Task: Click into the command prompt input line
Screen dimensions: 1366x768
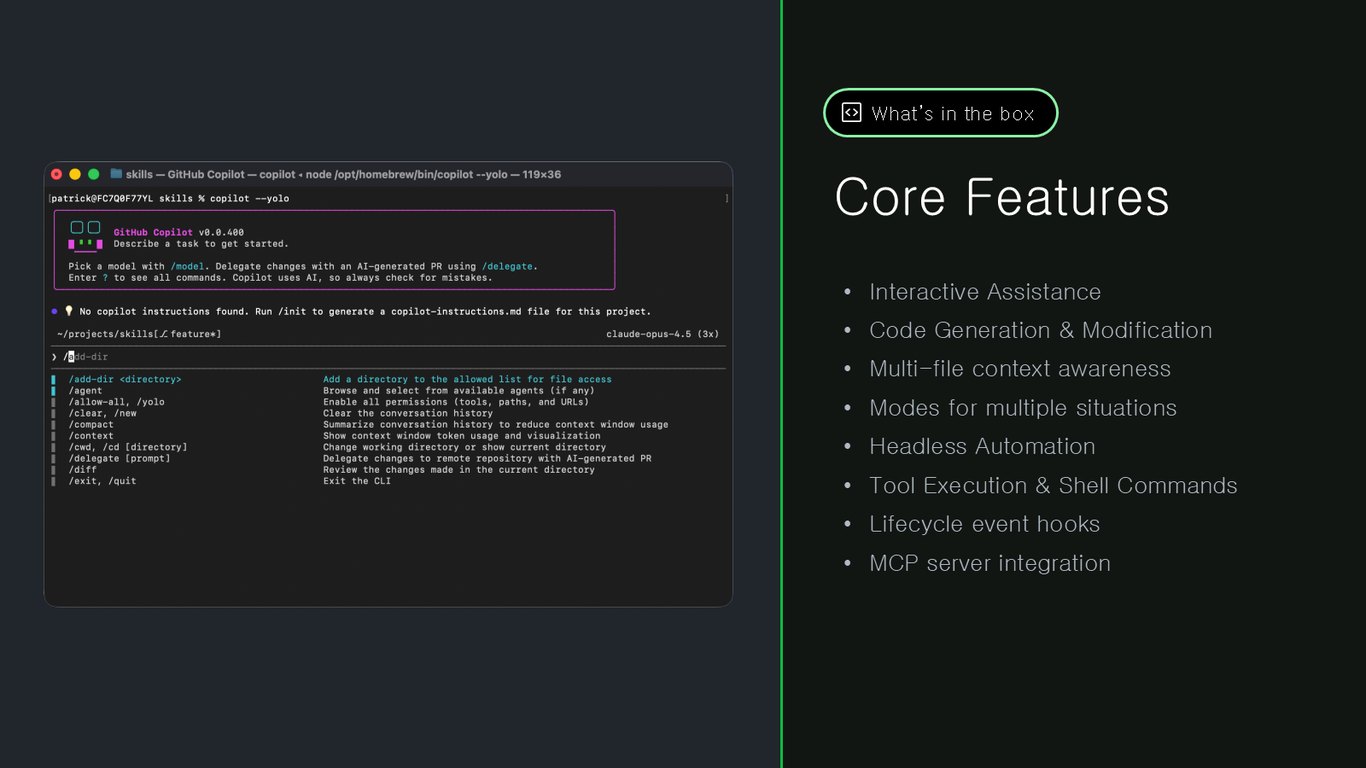Action: (388, 357)
